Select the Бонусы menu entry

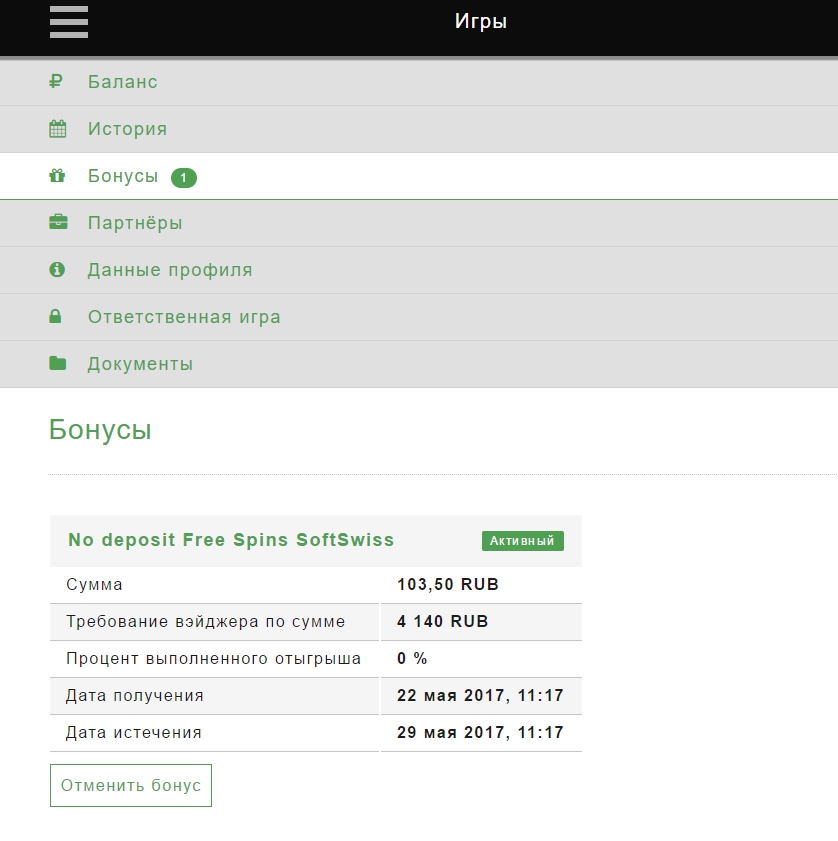(123, 176)
